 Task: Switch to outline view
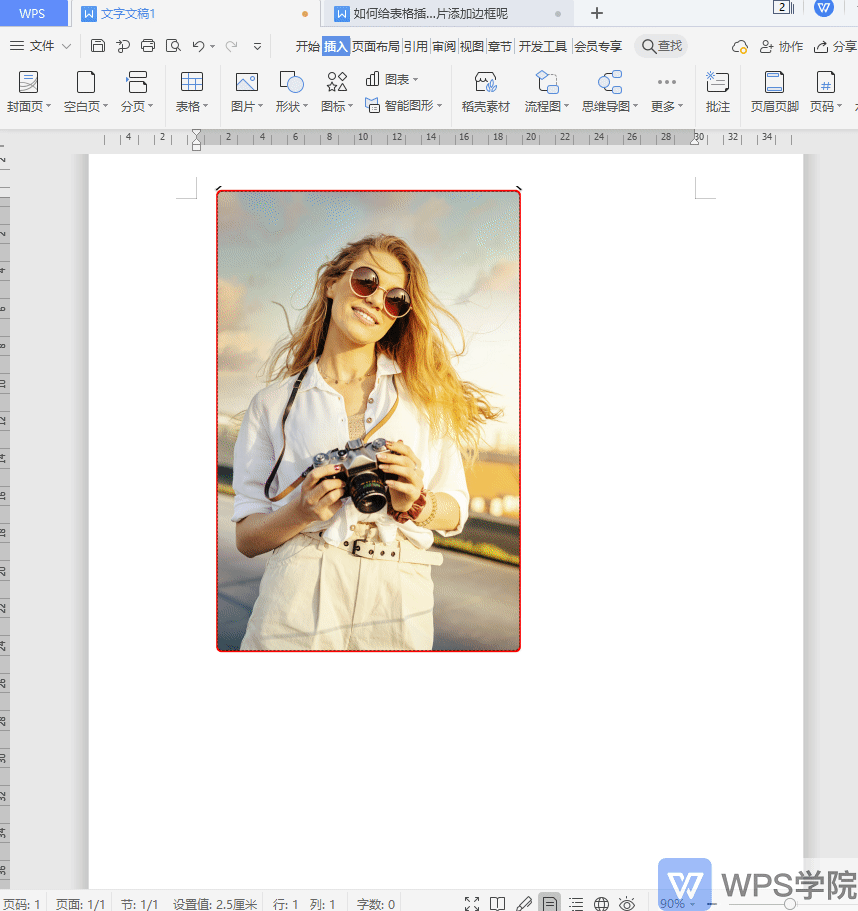[x=576, y=904]
